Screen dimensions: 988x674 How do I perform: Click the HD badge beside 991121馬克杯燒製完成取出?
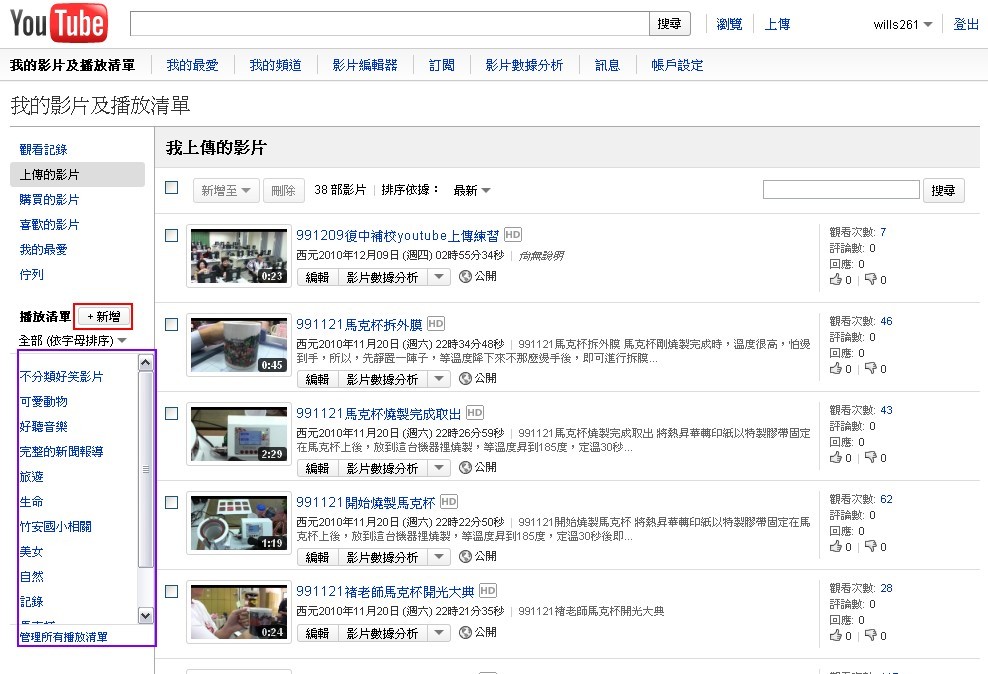tap(474, 413)
